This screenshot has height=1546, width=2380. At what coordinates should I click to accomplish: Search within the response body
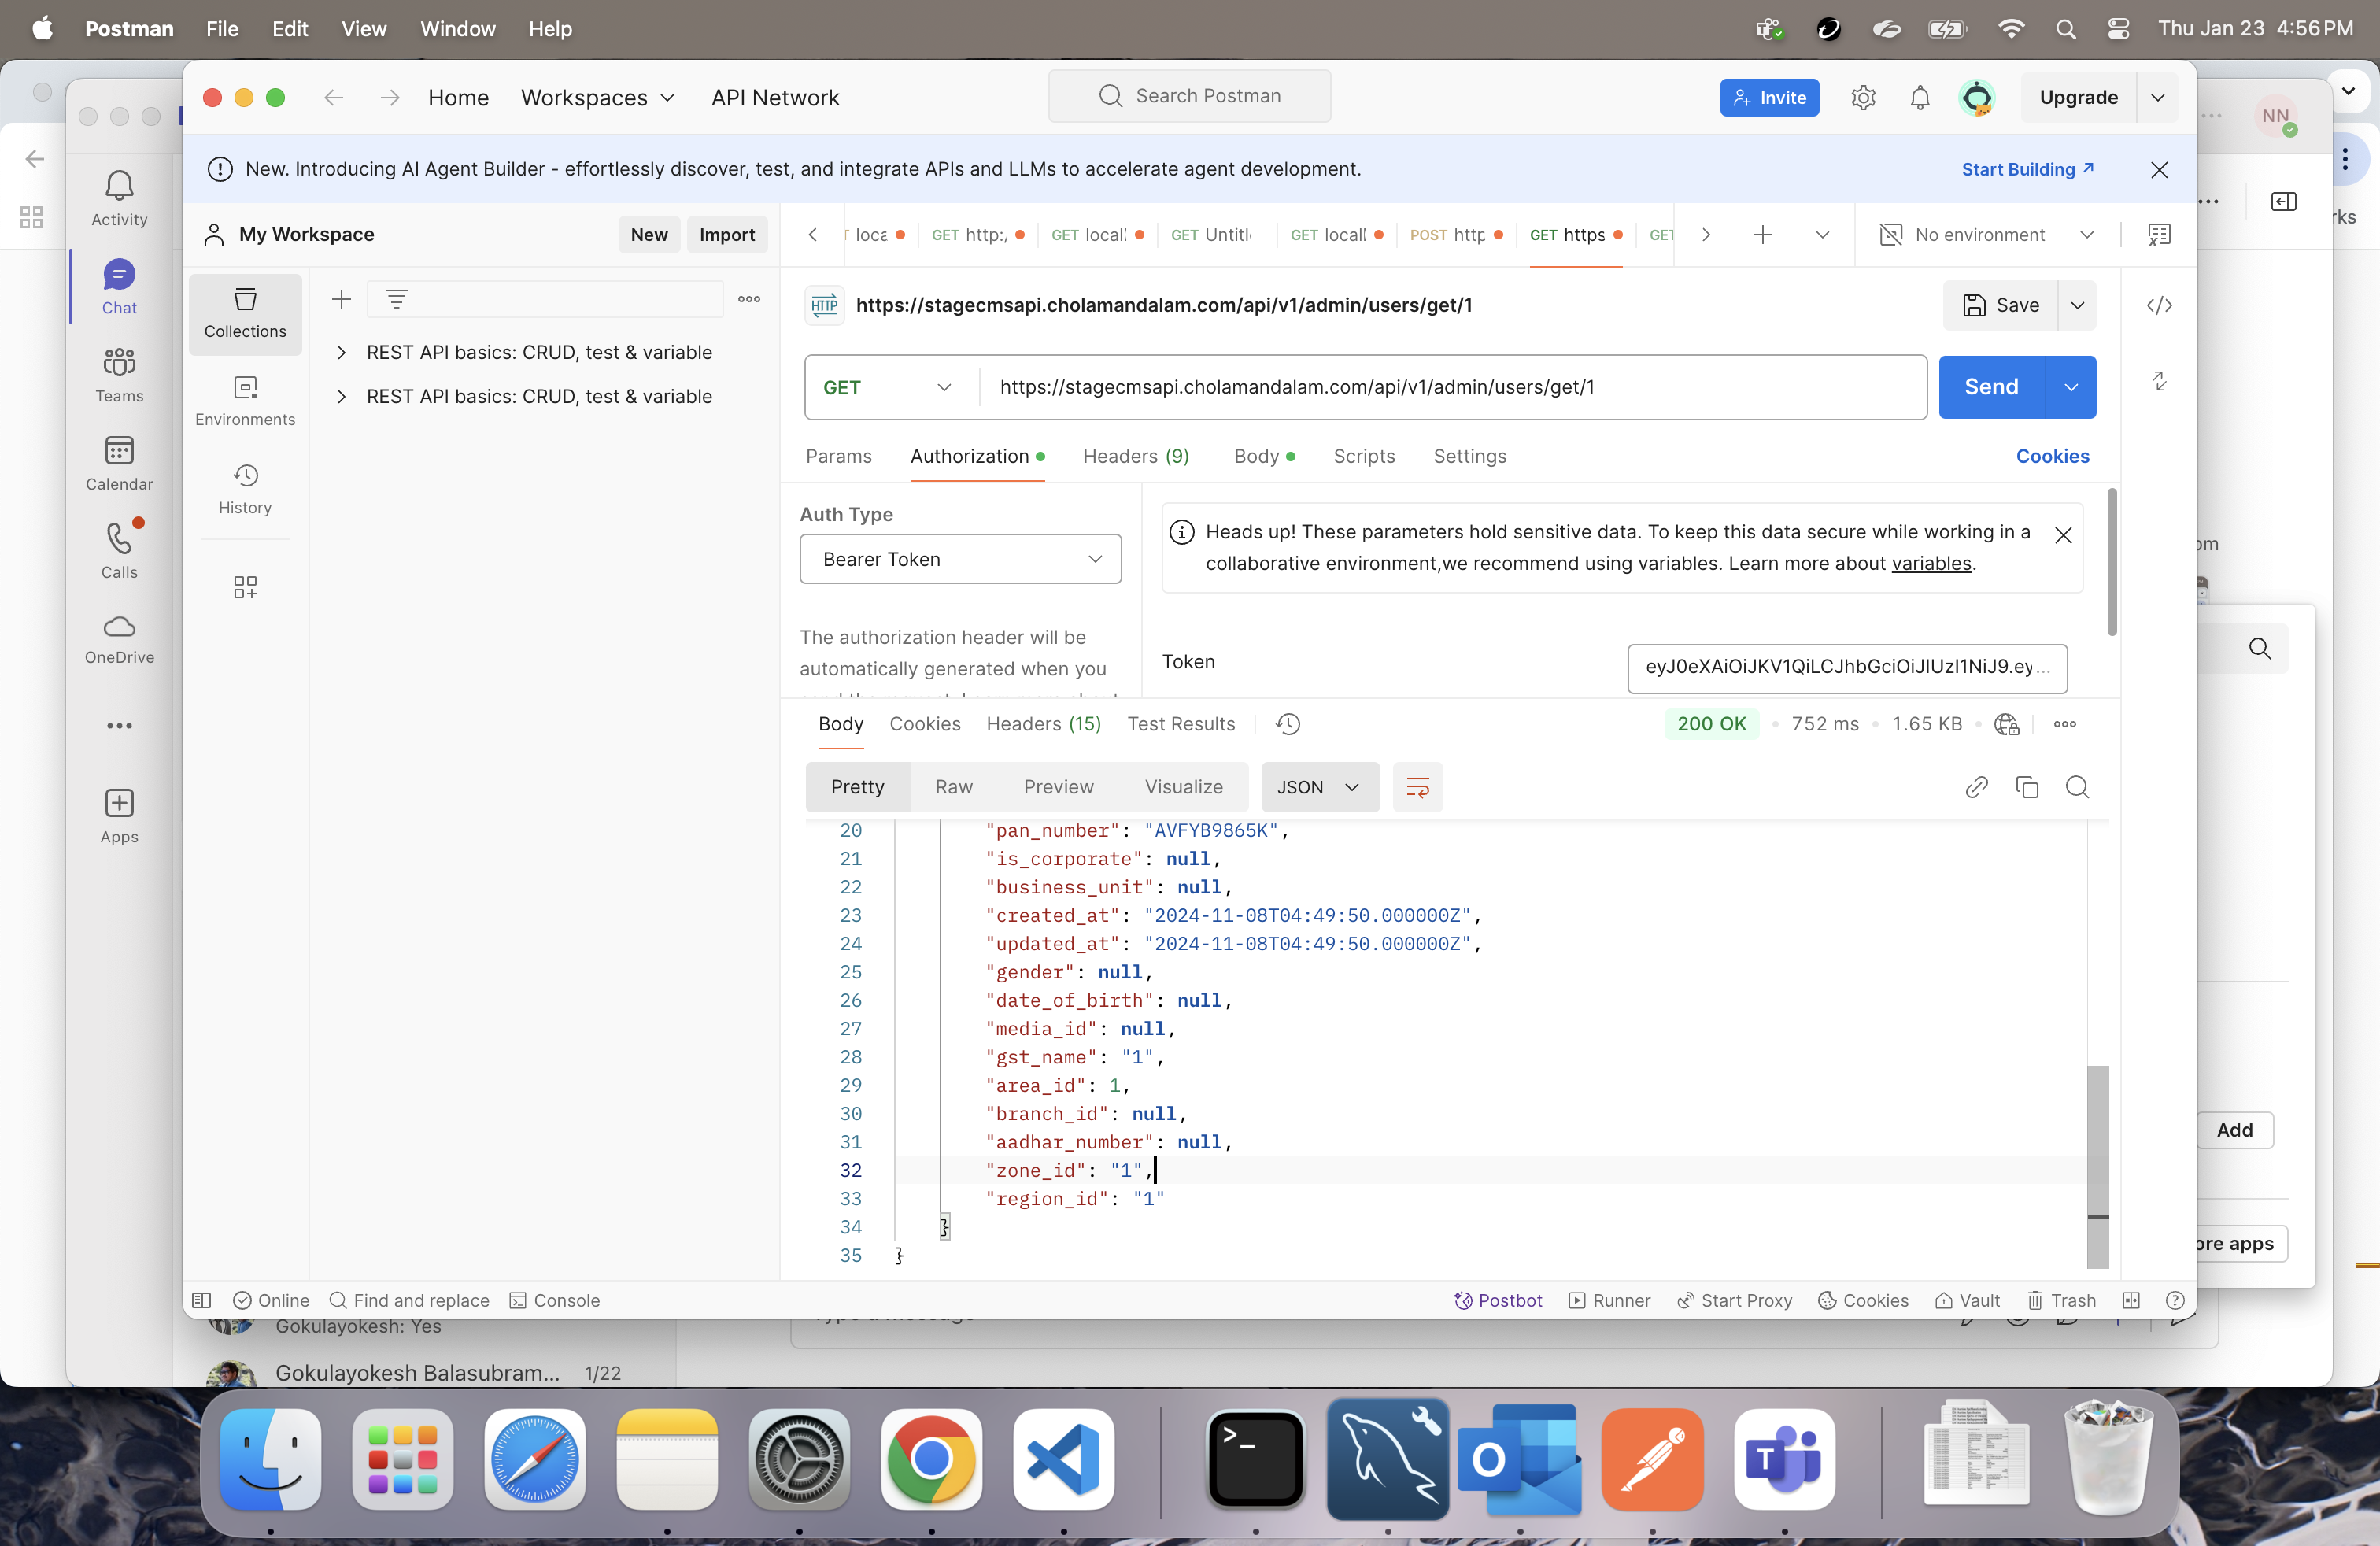pyautogui.click(x=2077, y=787)
